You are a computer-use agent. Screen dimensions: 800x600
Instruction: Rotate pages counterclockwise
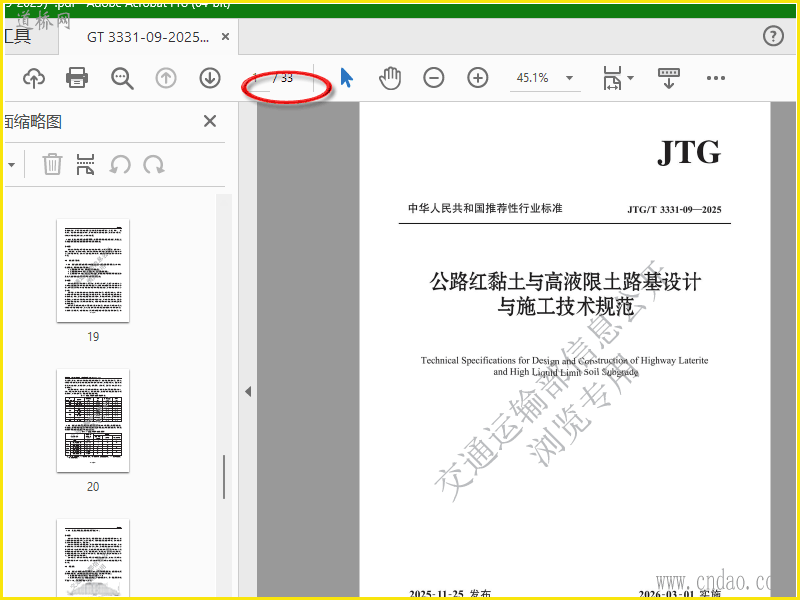click(120, 165)
